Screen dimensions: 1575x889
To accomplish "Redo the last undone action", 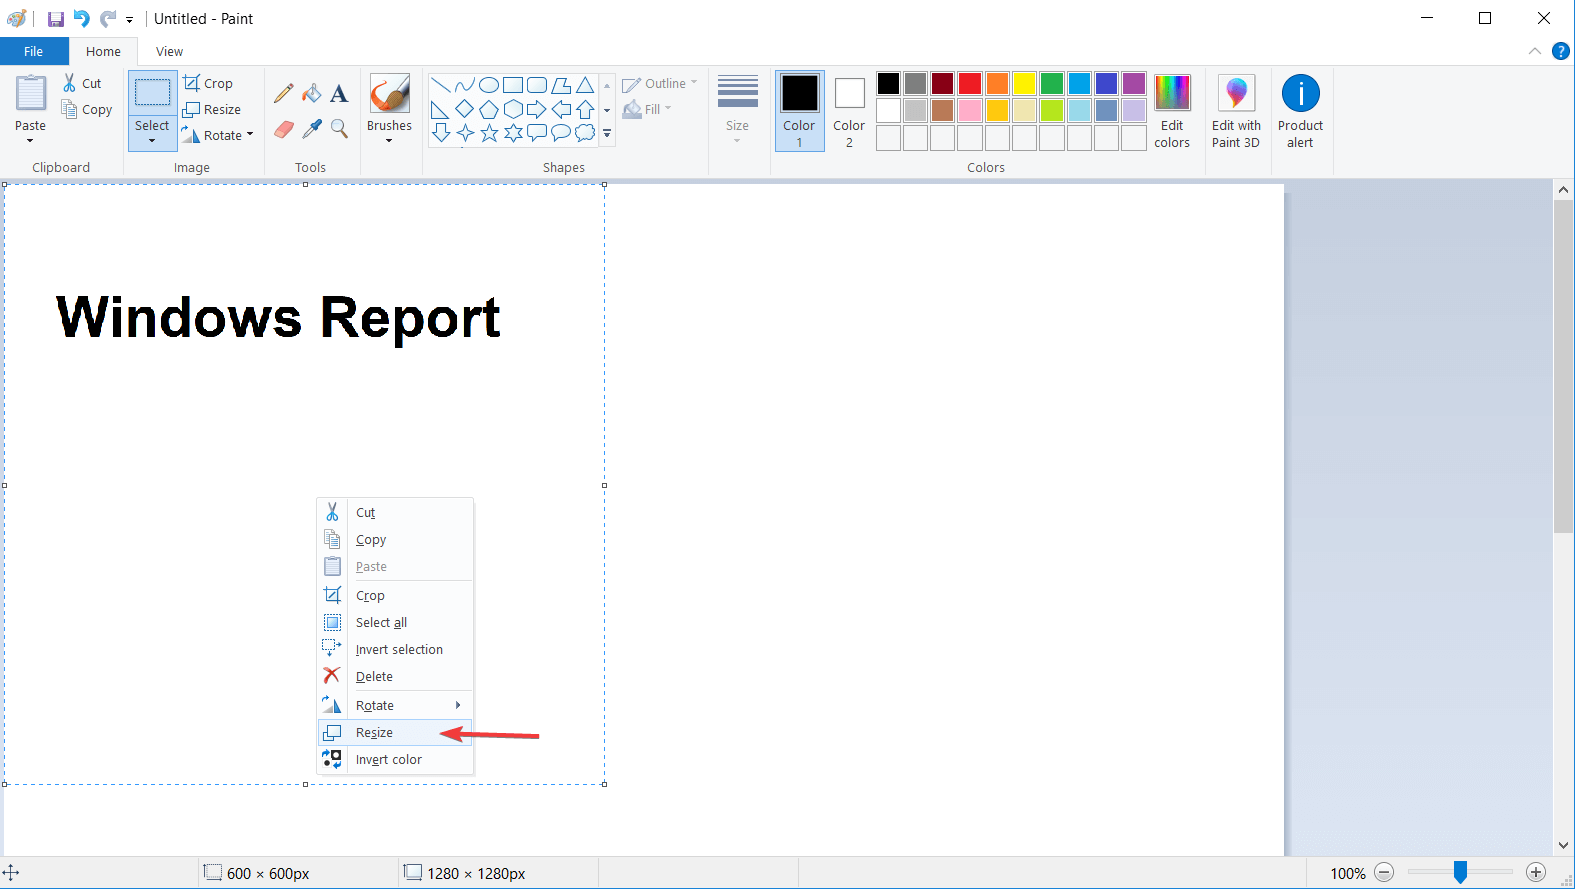I will click(x=108, y=18).
